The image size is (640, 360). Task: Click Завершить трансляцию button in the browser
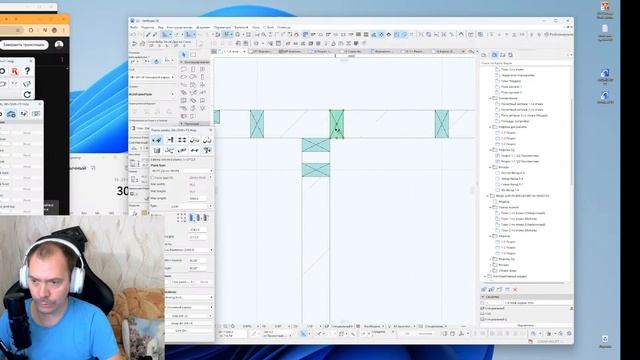[24, 44]
